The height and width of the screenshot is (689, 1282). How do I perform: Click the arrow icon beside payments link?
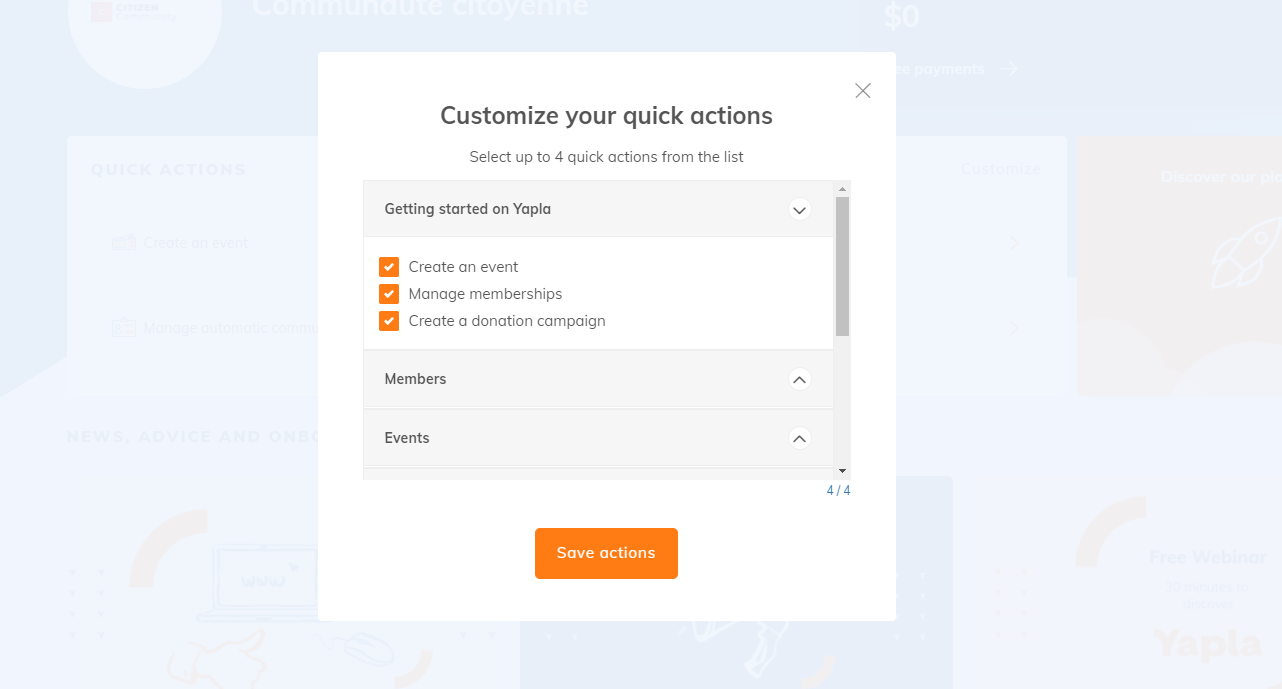(x=1008, y=69)
